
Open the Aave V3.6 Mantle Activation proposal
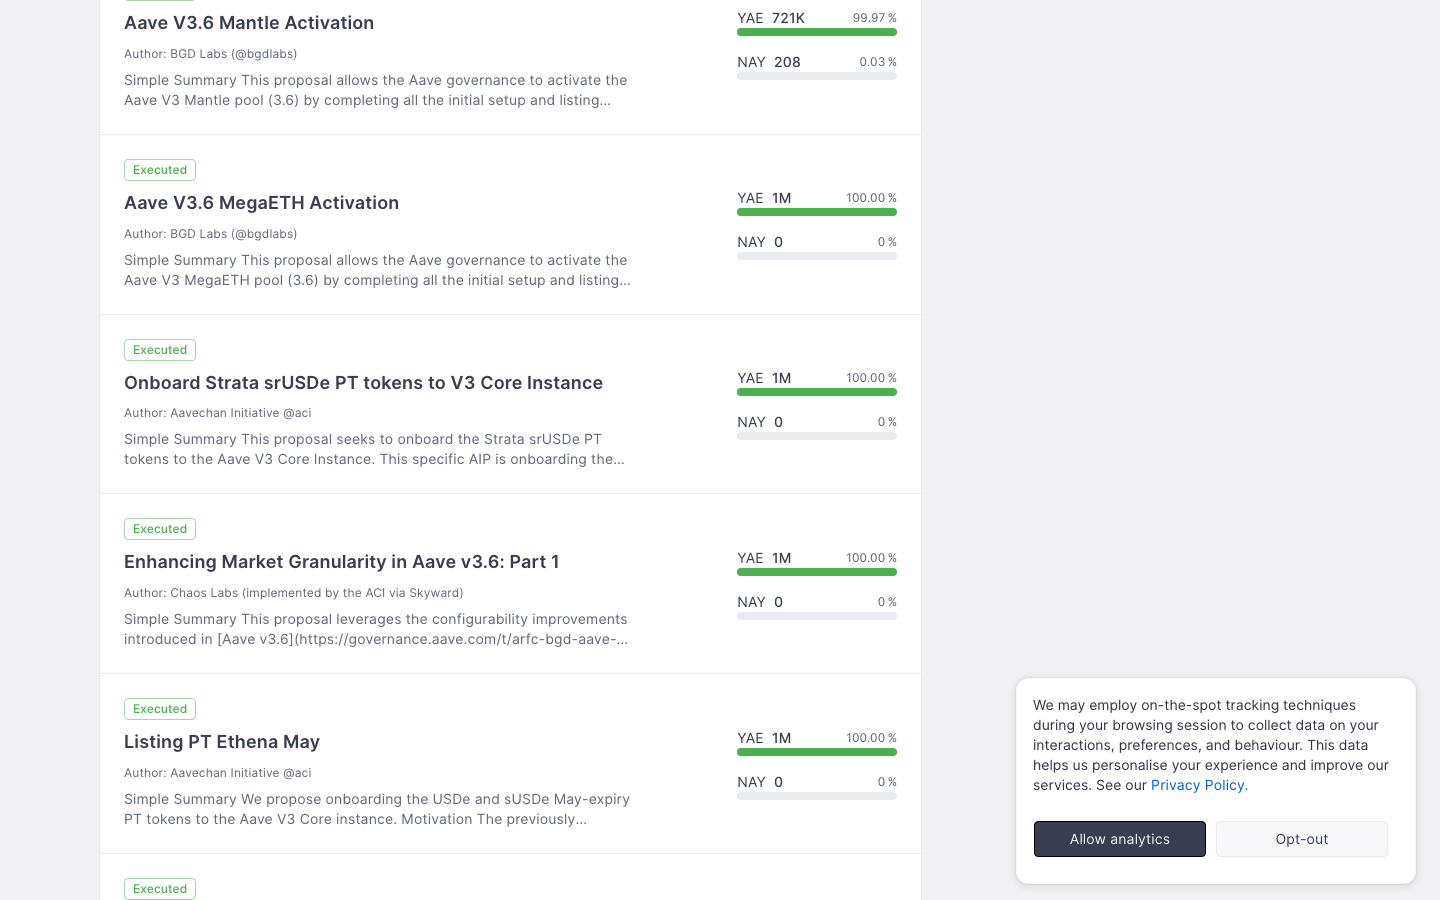click(x=248, y=22)
